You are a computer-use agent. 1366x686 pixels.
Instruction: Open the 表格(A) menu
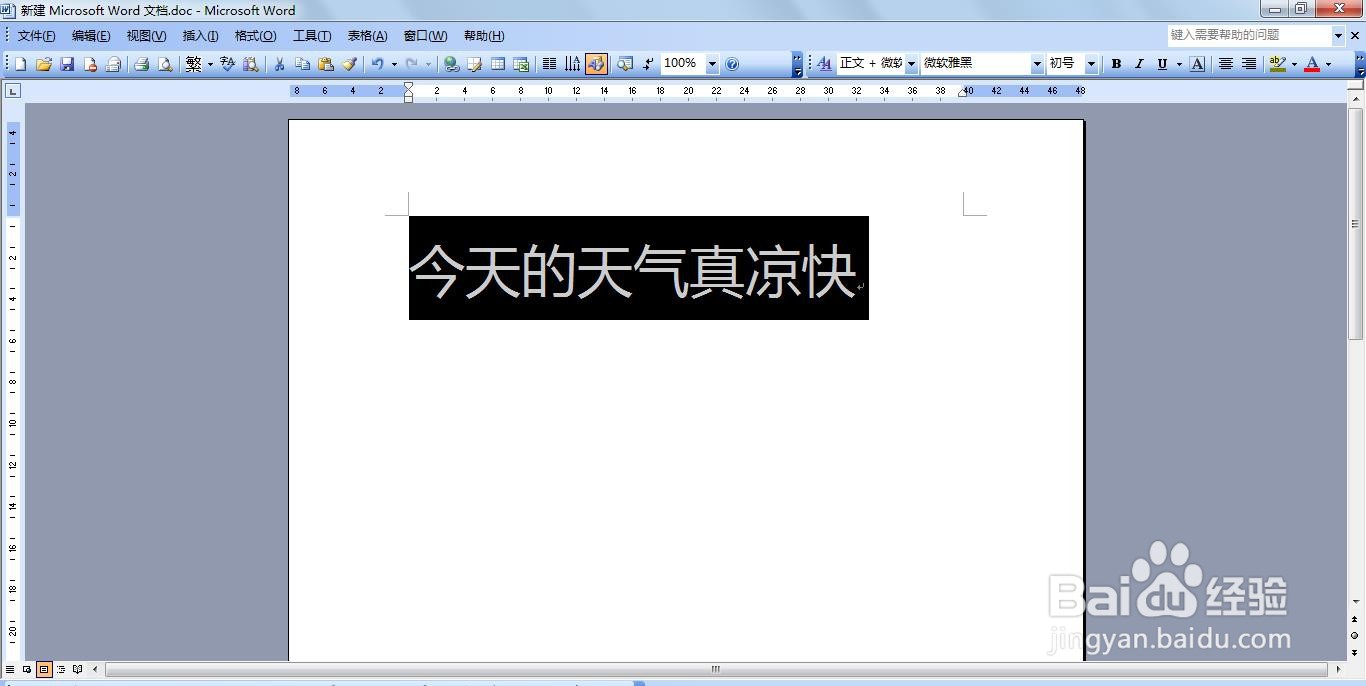[x=367, y=36]
